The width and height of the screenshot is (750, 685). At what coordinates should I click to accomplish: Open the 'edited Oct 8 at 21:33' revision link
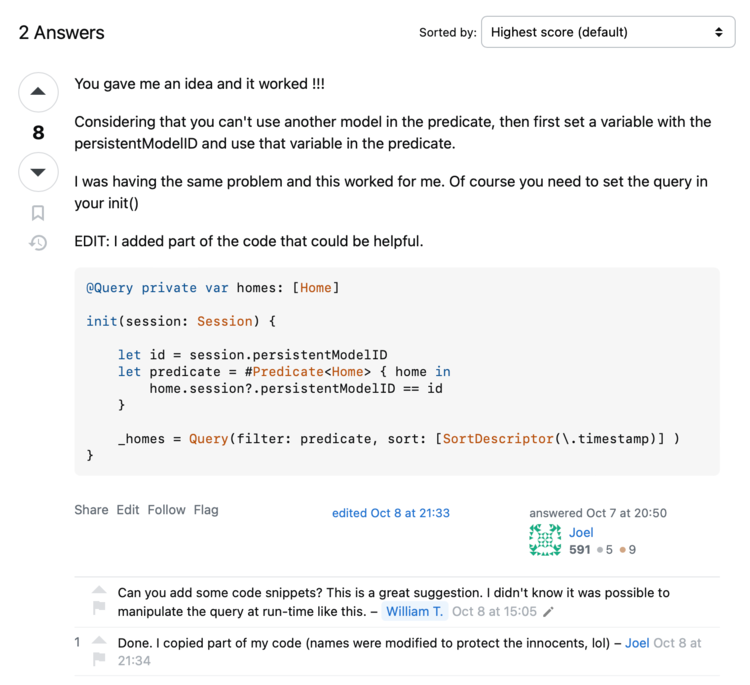point(391,513)
